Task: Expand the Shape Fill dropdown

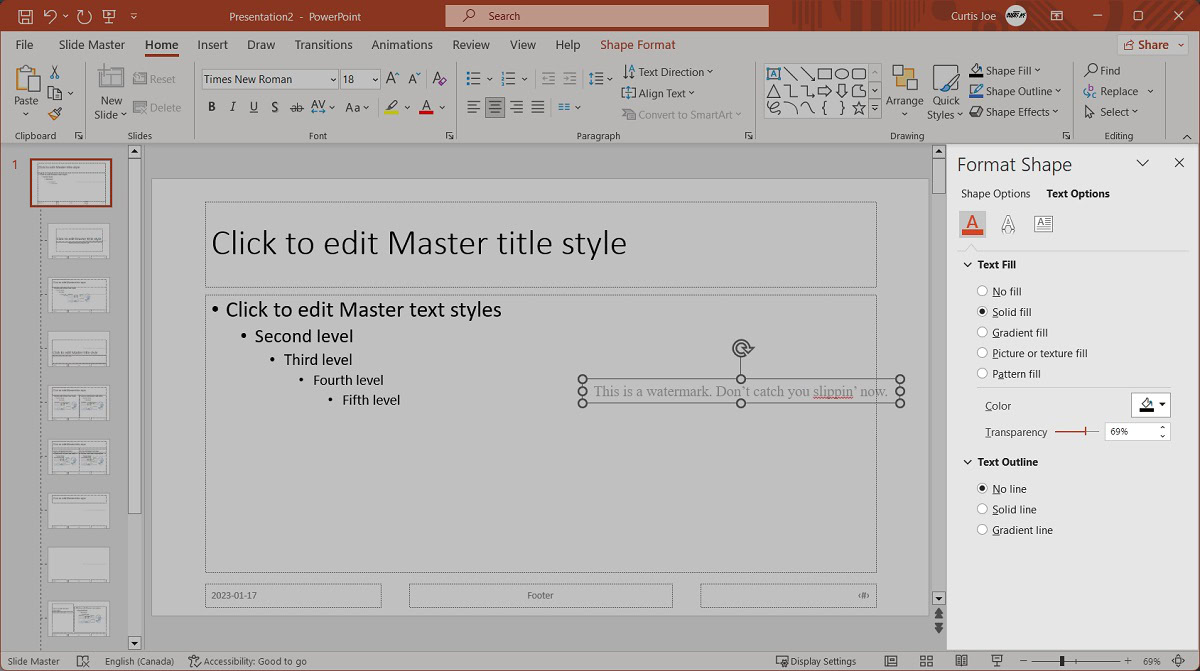Action: (x=1037, y=71)
